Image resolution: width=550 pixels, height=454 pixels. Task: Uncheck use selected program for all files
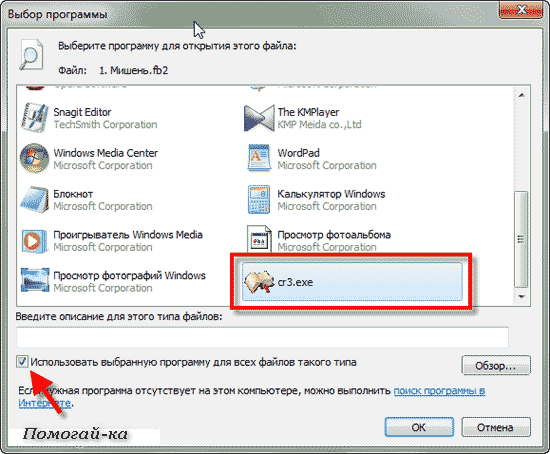pyautogui.click(x=22, y=361)
